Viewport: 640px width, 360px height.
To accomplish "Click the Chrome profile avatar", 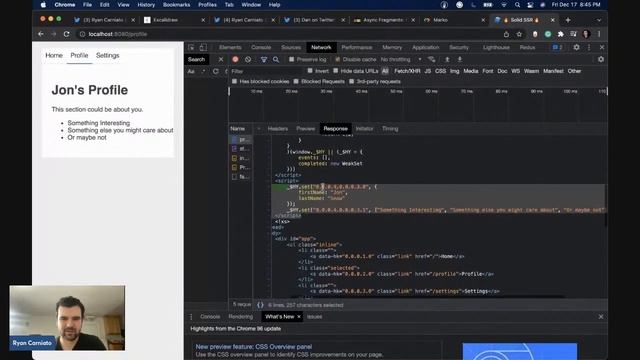I will pyautogui.click(x=586, y=34).
